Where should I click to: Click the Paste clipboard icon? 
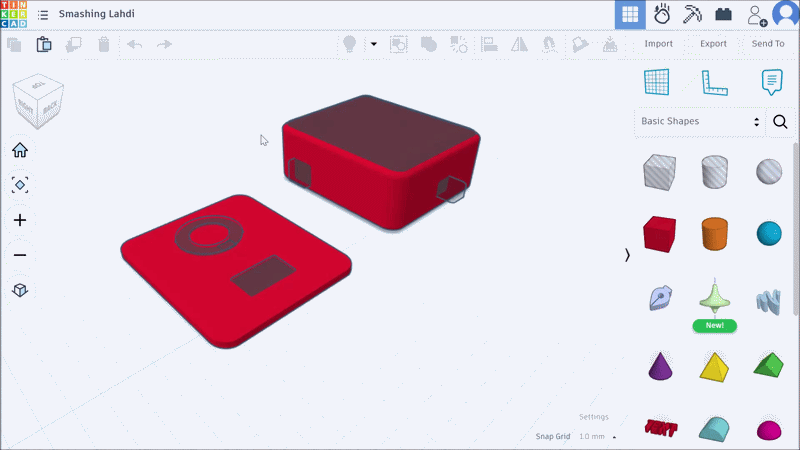[x=44, y=44]
